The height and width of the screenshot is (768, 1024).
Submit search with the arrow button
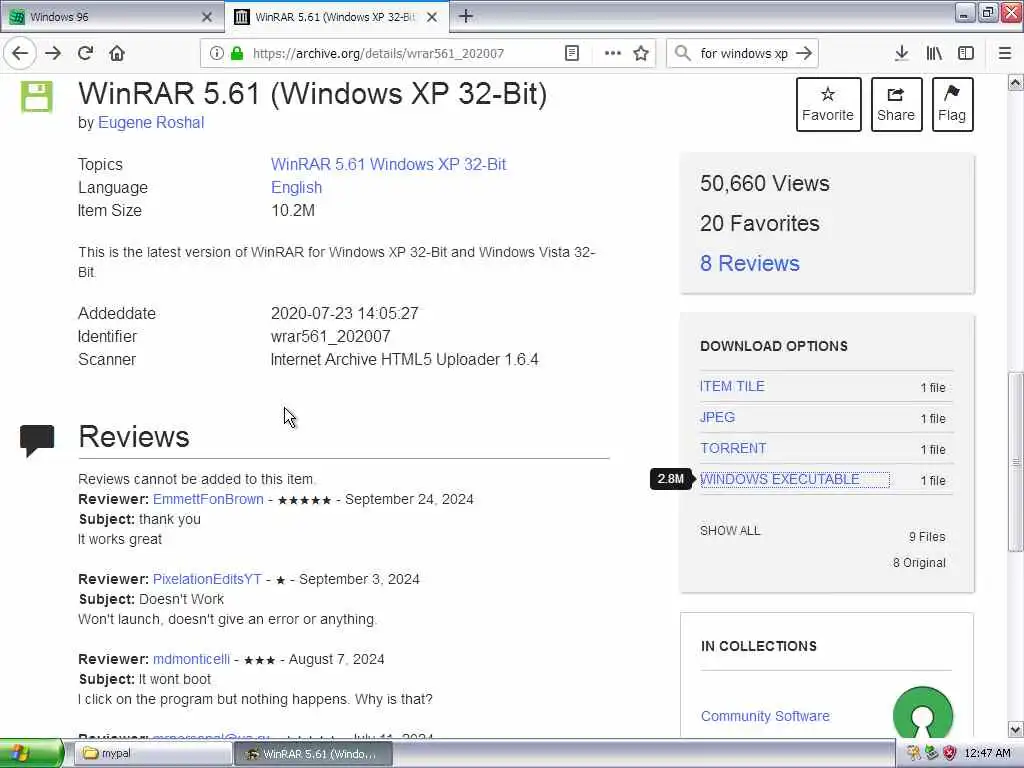805,54
